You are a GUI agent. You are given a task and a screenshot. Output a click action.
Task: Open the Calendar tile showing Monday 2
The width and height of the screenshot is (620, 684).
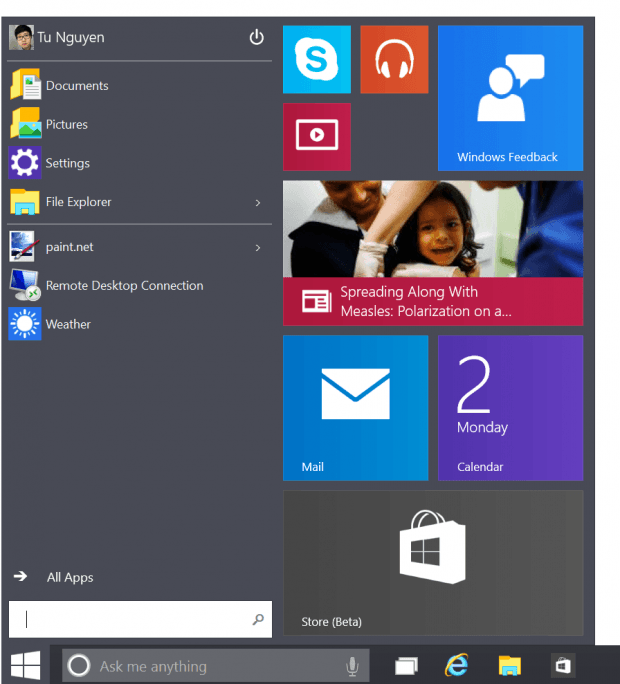tap(510, 408)
